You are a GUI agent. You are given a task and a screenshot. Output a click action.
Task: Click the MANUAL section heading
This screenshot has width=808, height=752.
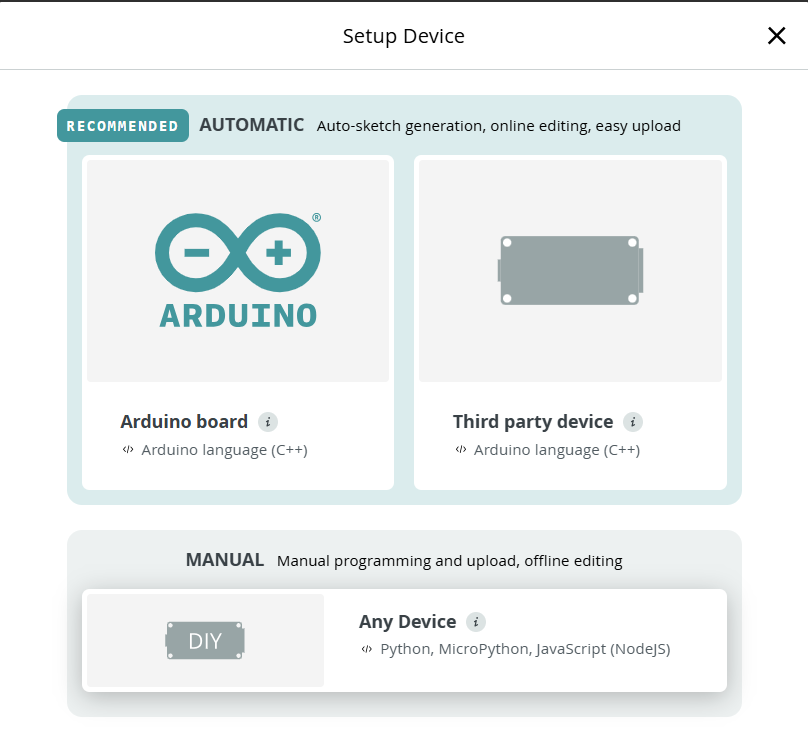tap(224, 560)
